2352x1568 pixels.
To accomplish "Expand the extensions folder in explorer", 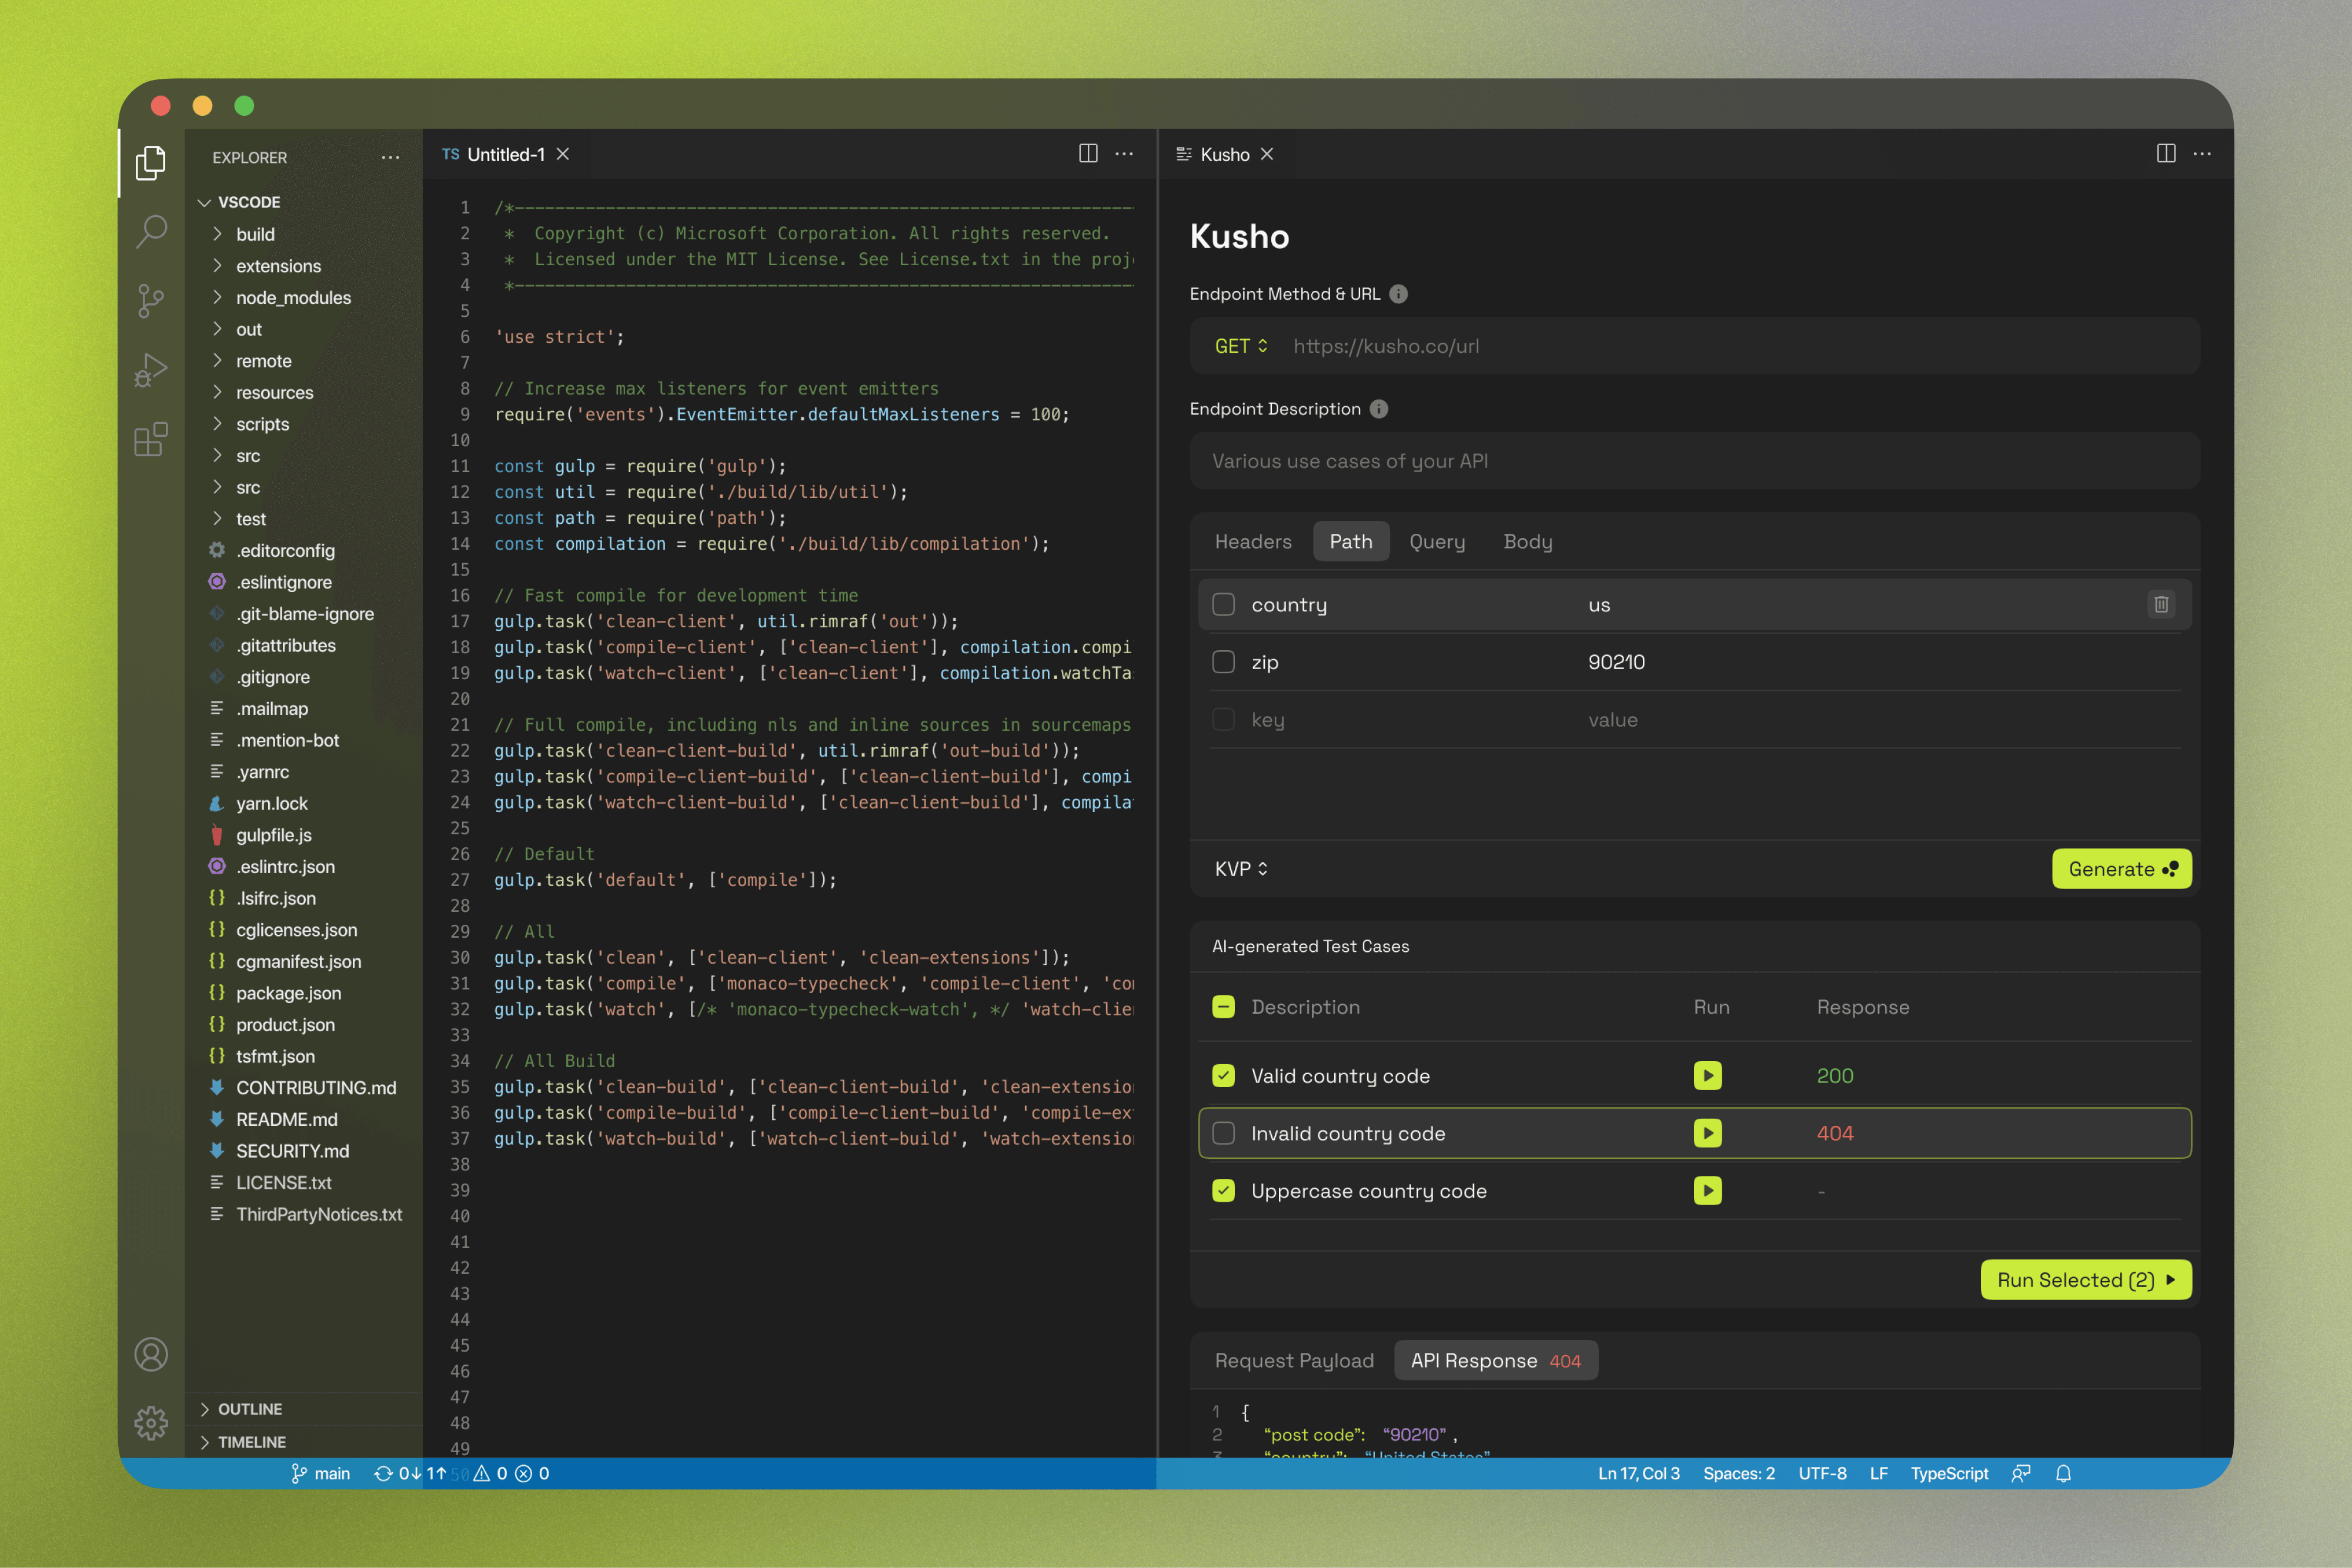I will (278, 266).
